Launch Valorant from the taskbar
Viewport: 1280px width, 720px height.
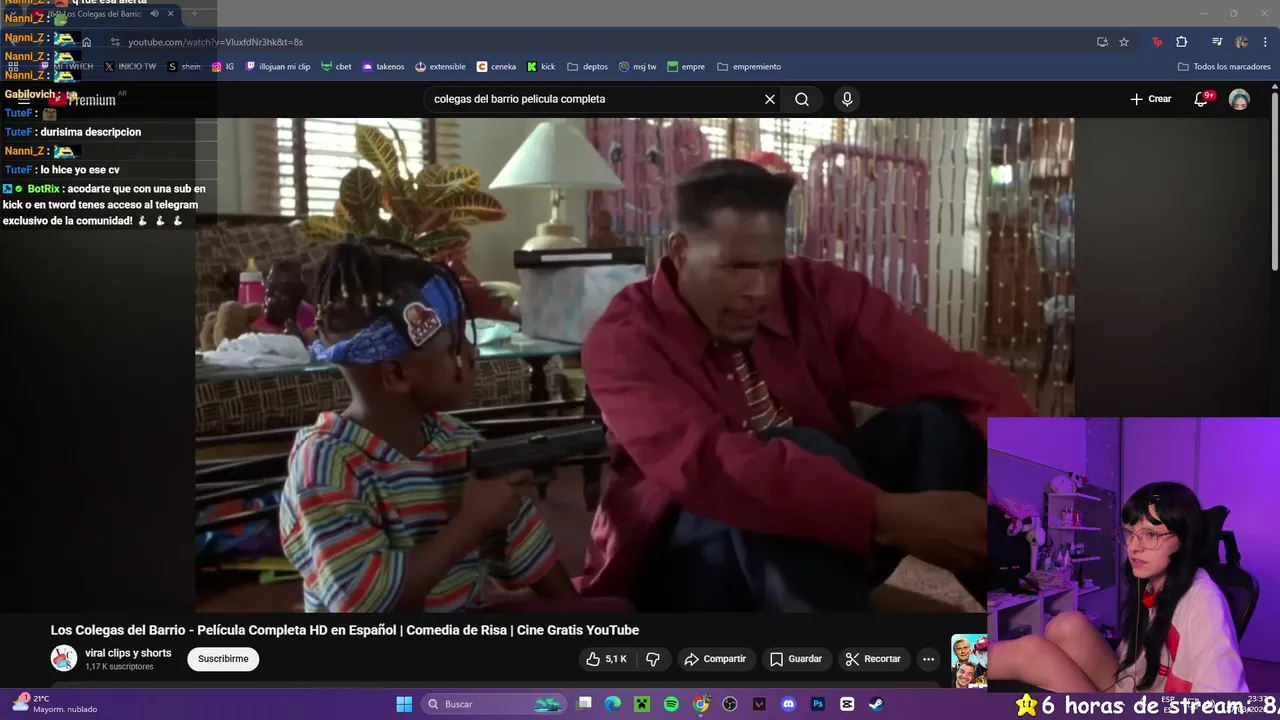pyautogui.click(x=759, y=704)
